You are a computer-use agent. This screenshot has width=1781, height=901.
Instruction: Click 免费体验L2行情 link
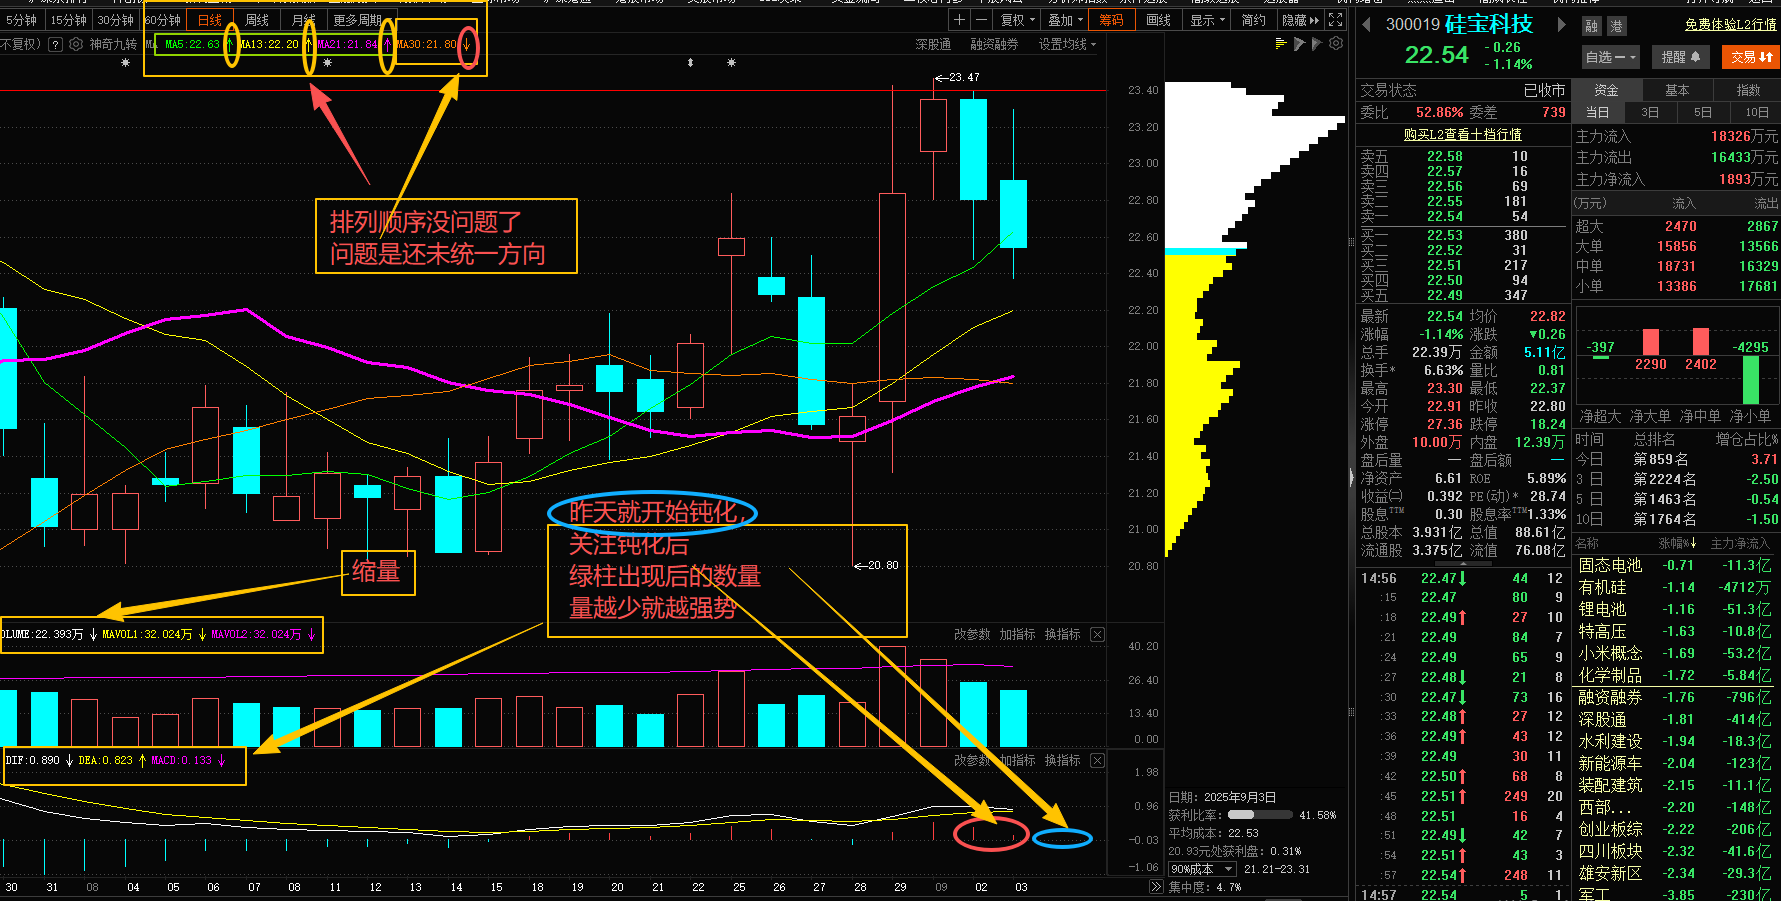[1730, 24]
